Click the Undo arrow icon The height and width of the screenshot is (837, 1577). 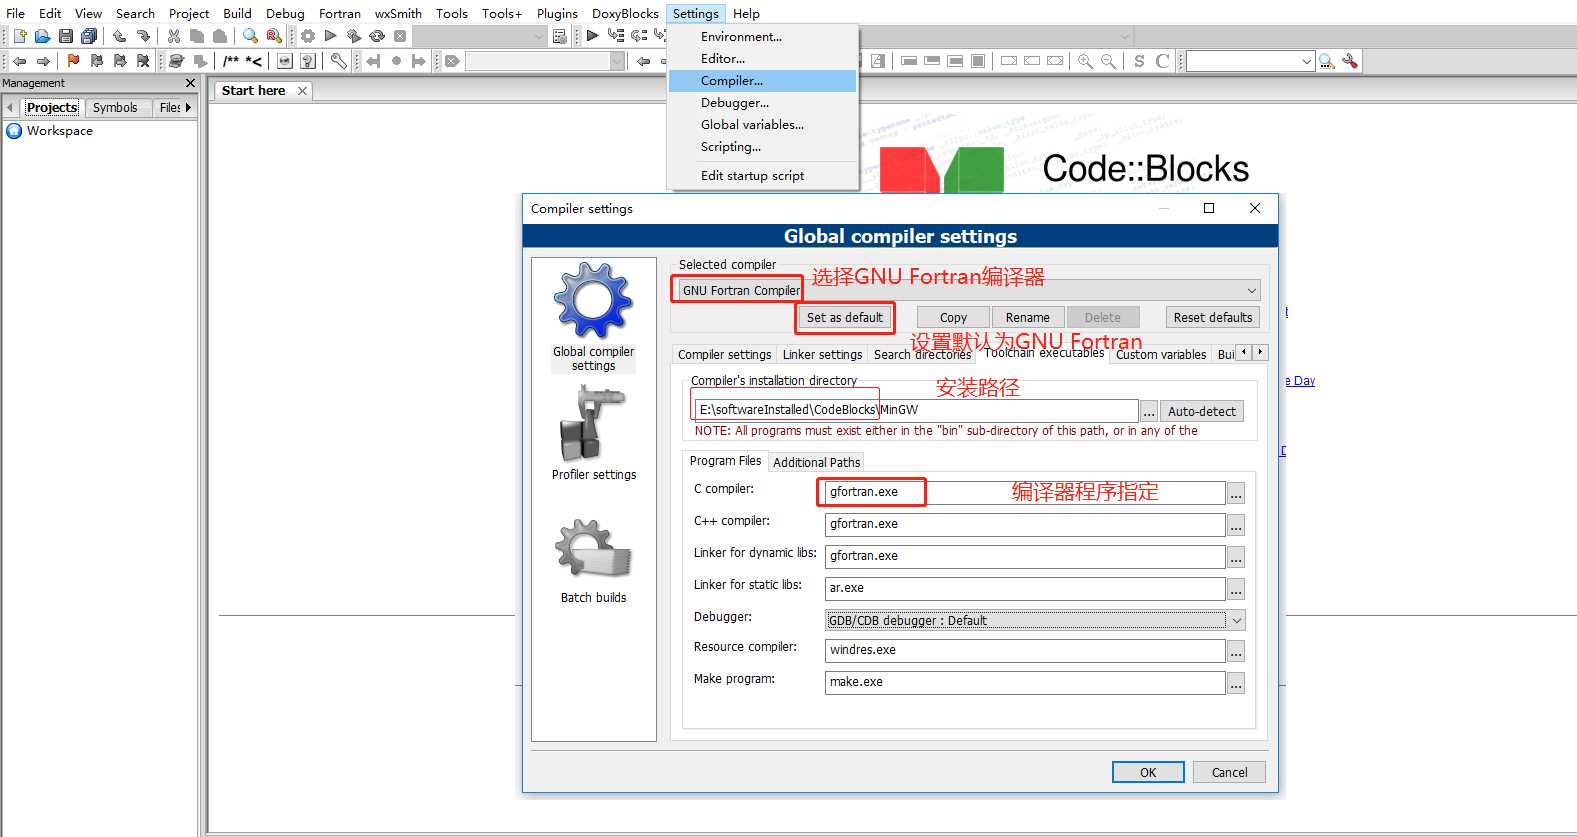[x=120, y=36]
